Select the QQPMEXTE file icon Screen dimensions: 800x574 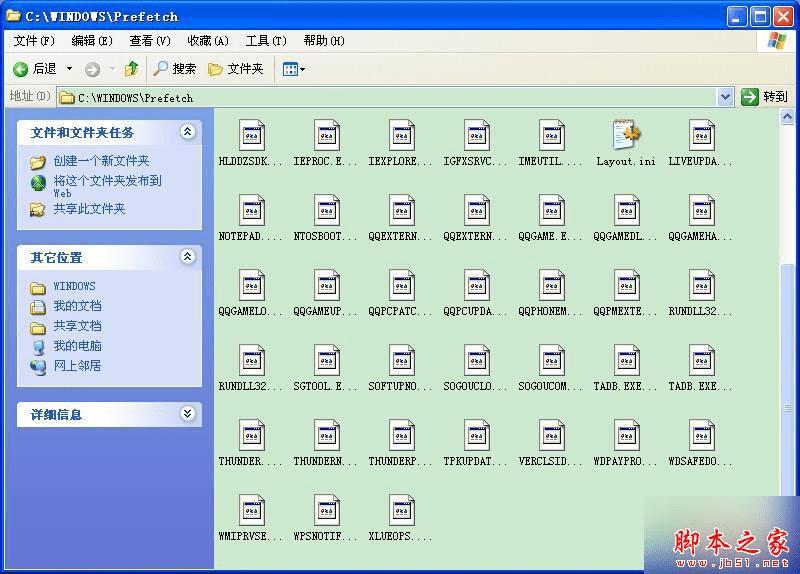627,285
